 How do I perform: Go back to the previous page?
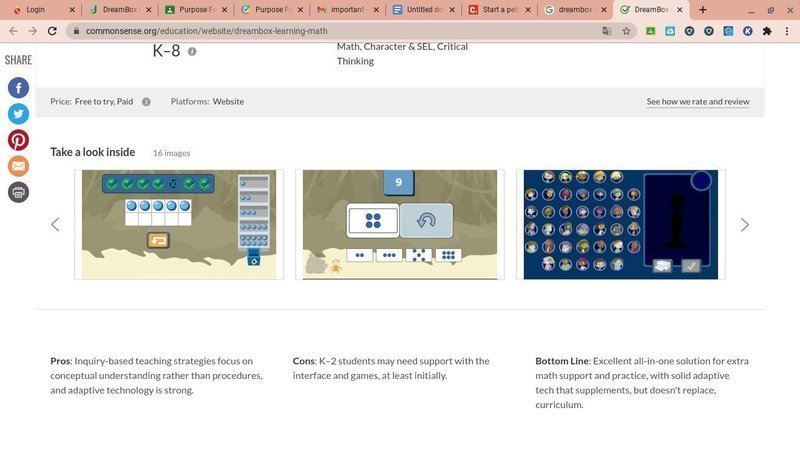click(13, 31)
